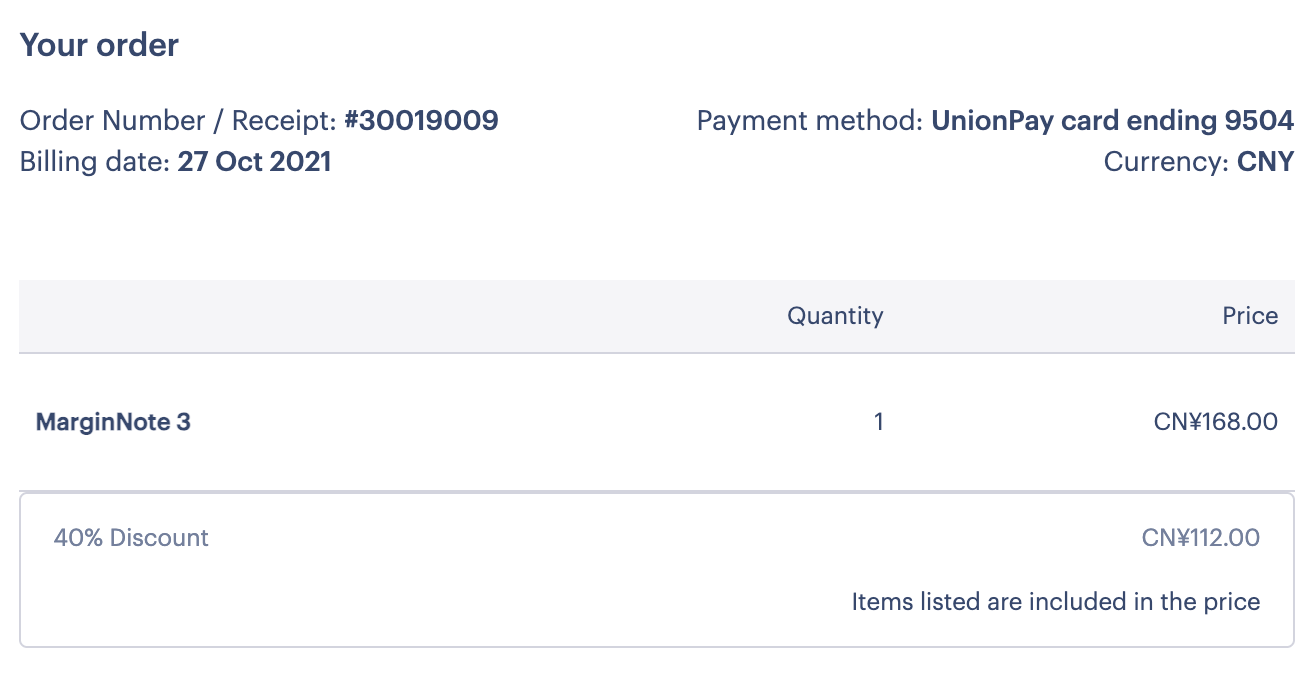The width and height of the screenshot is (1316, 676).
Task: Click the CN¥168.00 price
Action: tap(1215, 422)
